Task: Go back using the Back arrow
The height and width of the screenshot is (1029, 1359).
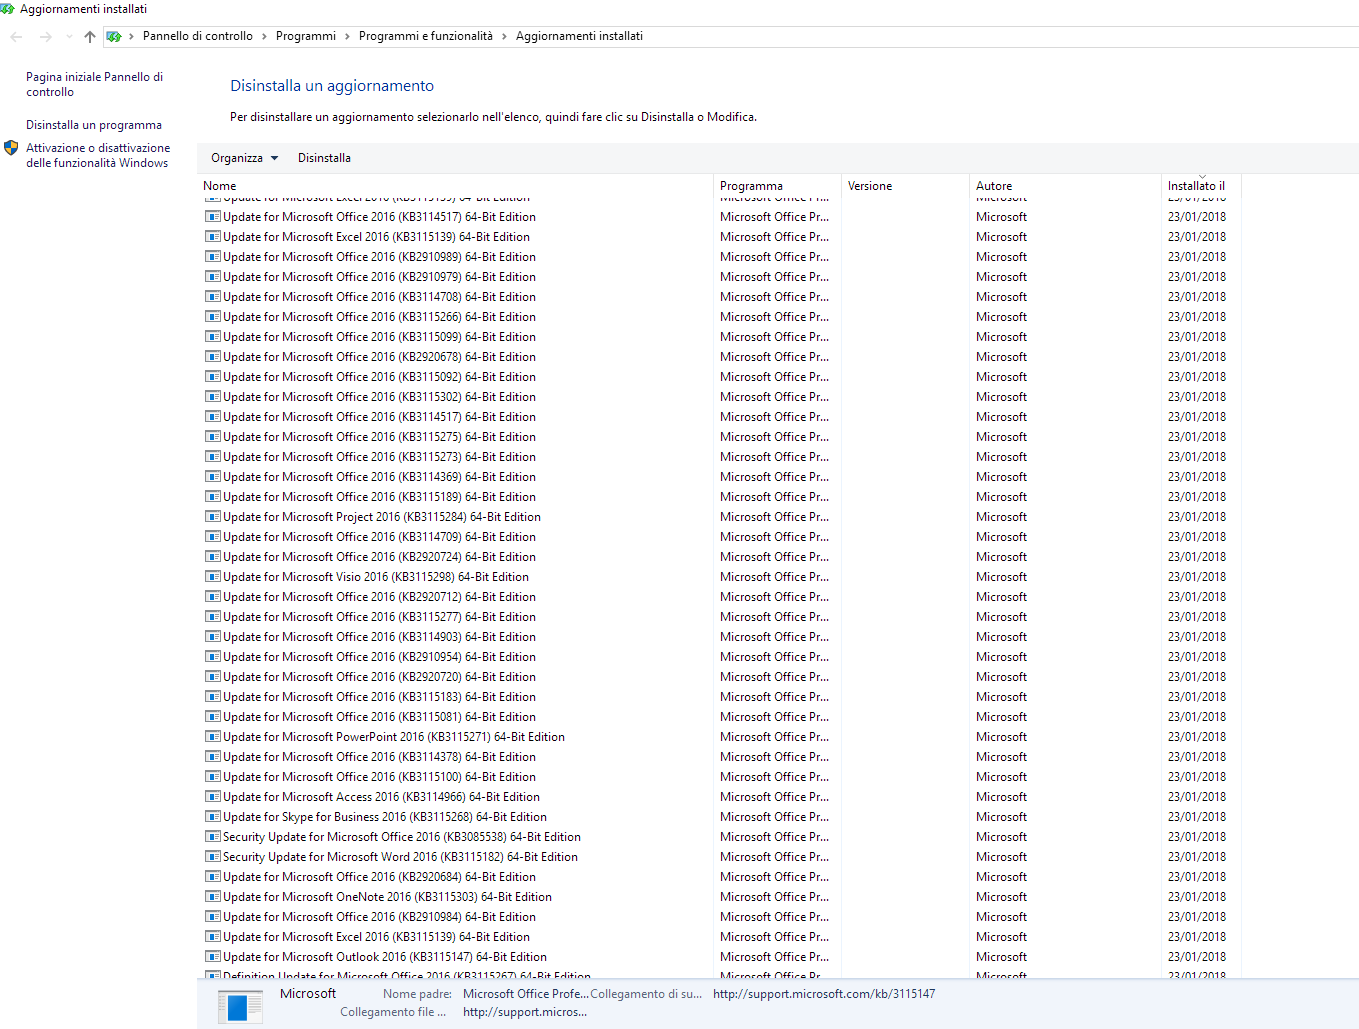Action: pos(16,37)
